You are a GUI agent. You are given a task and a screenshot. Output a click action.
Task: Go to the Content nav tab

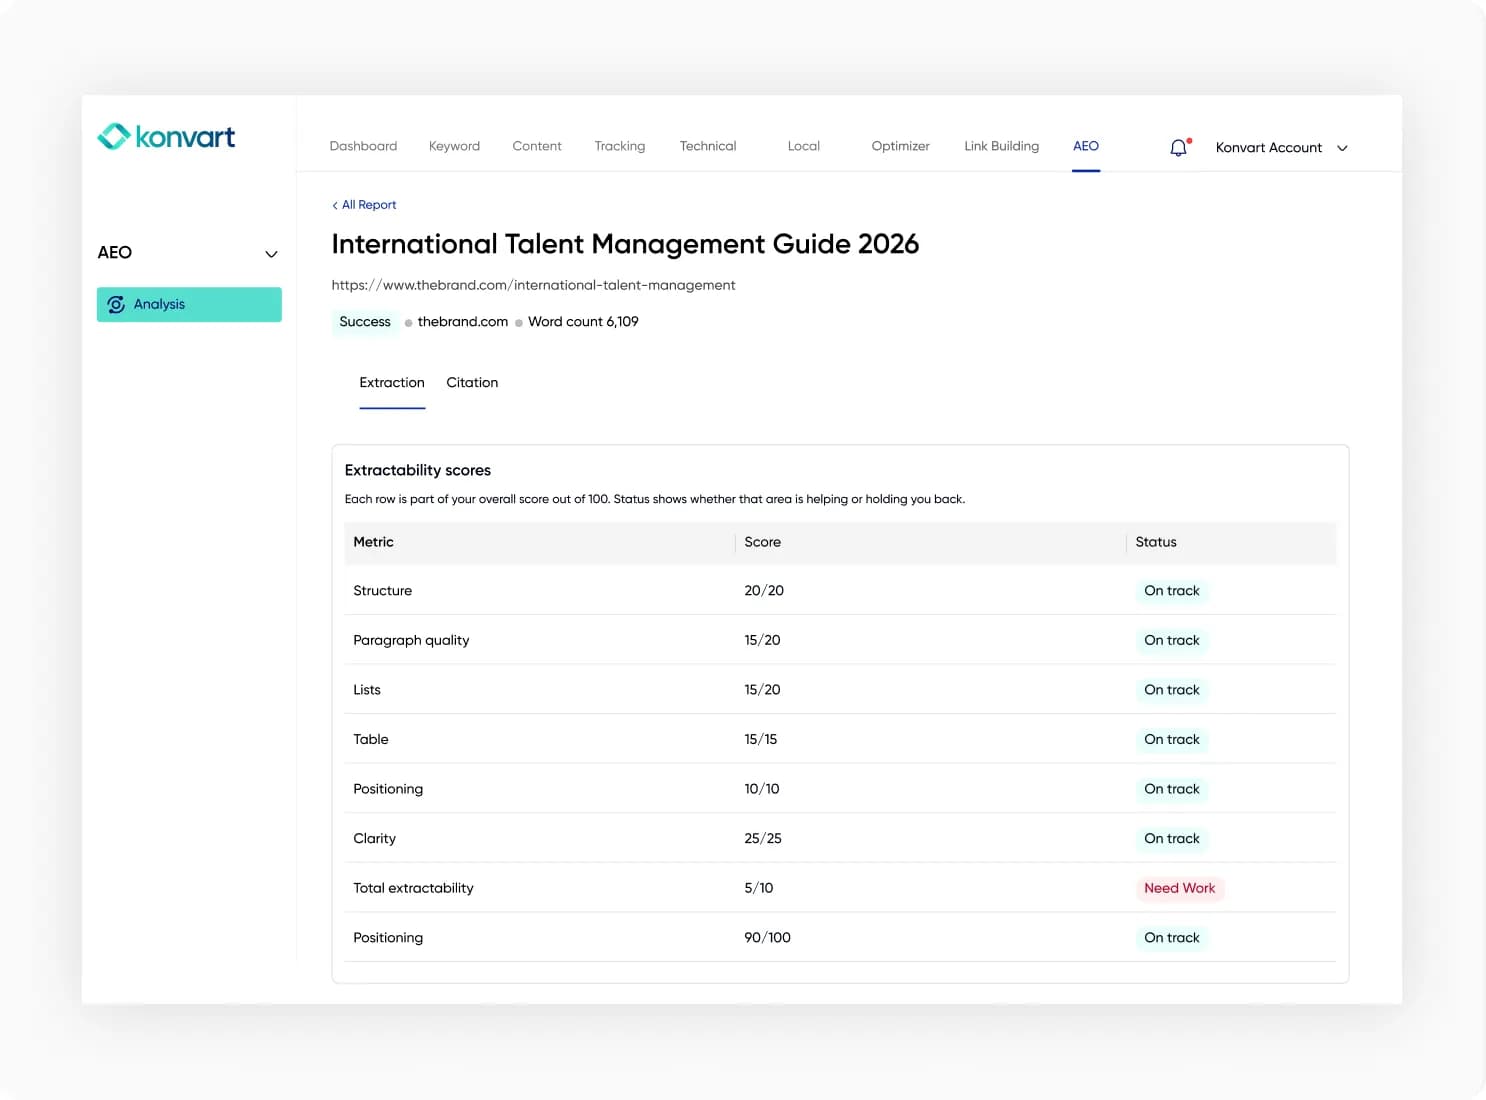point(537,146)
